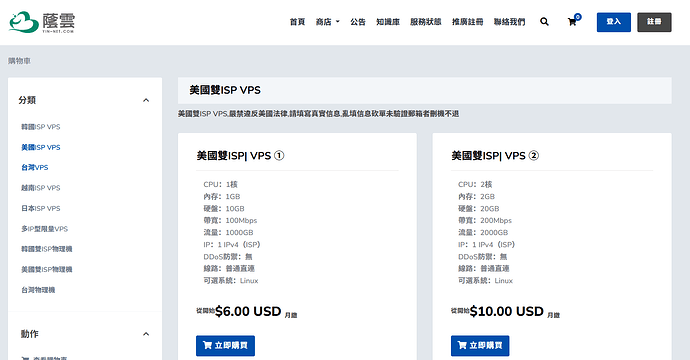Click the 登入 button

coord(613,22)
